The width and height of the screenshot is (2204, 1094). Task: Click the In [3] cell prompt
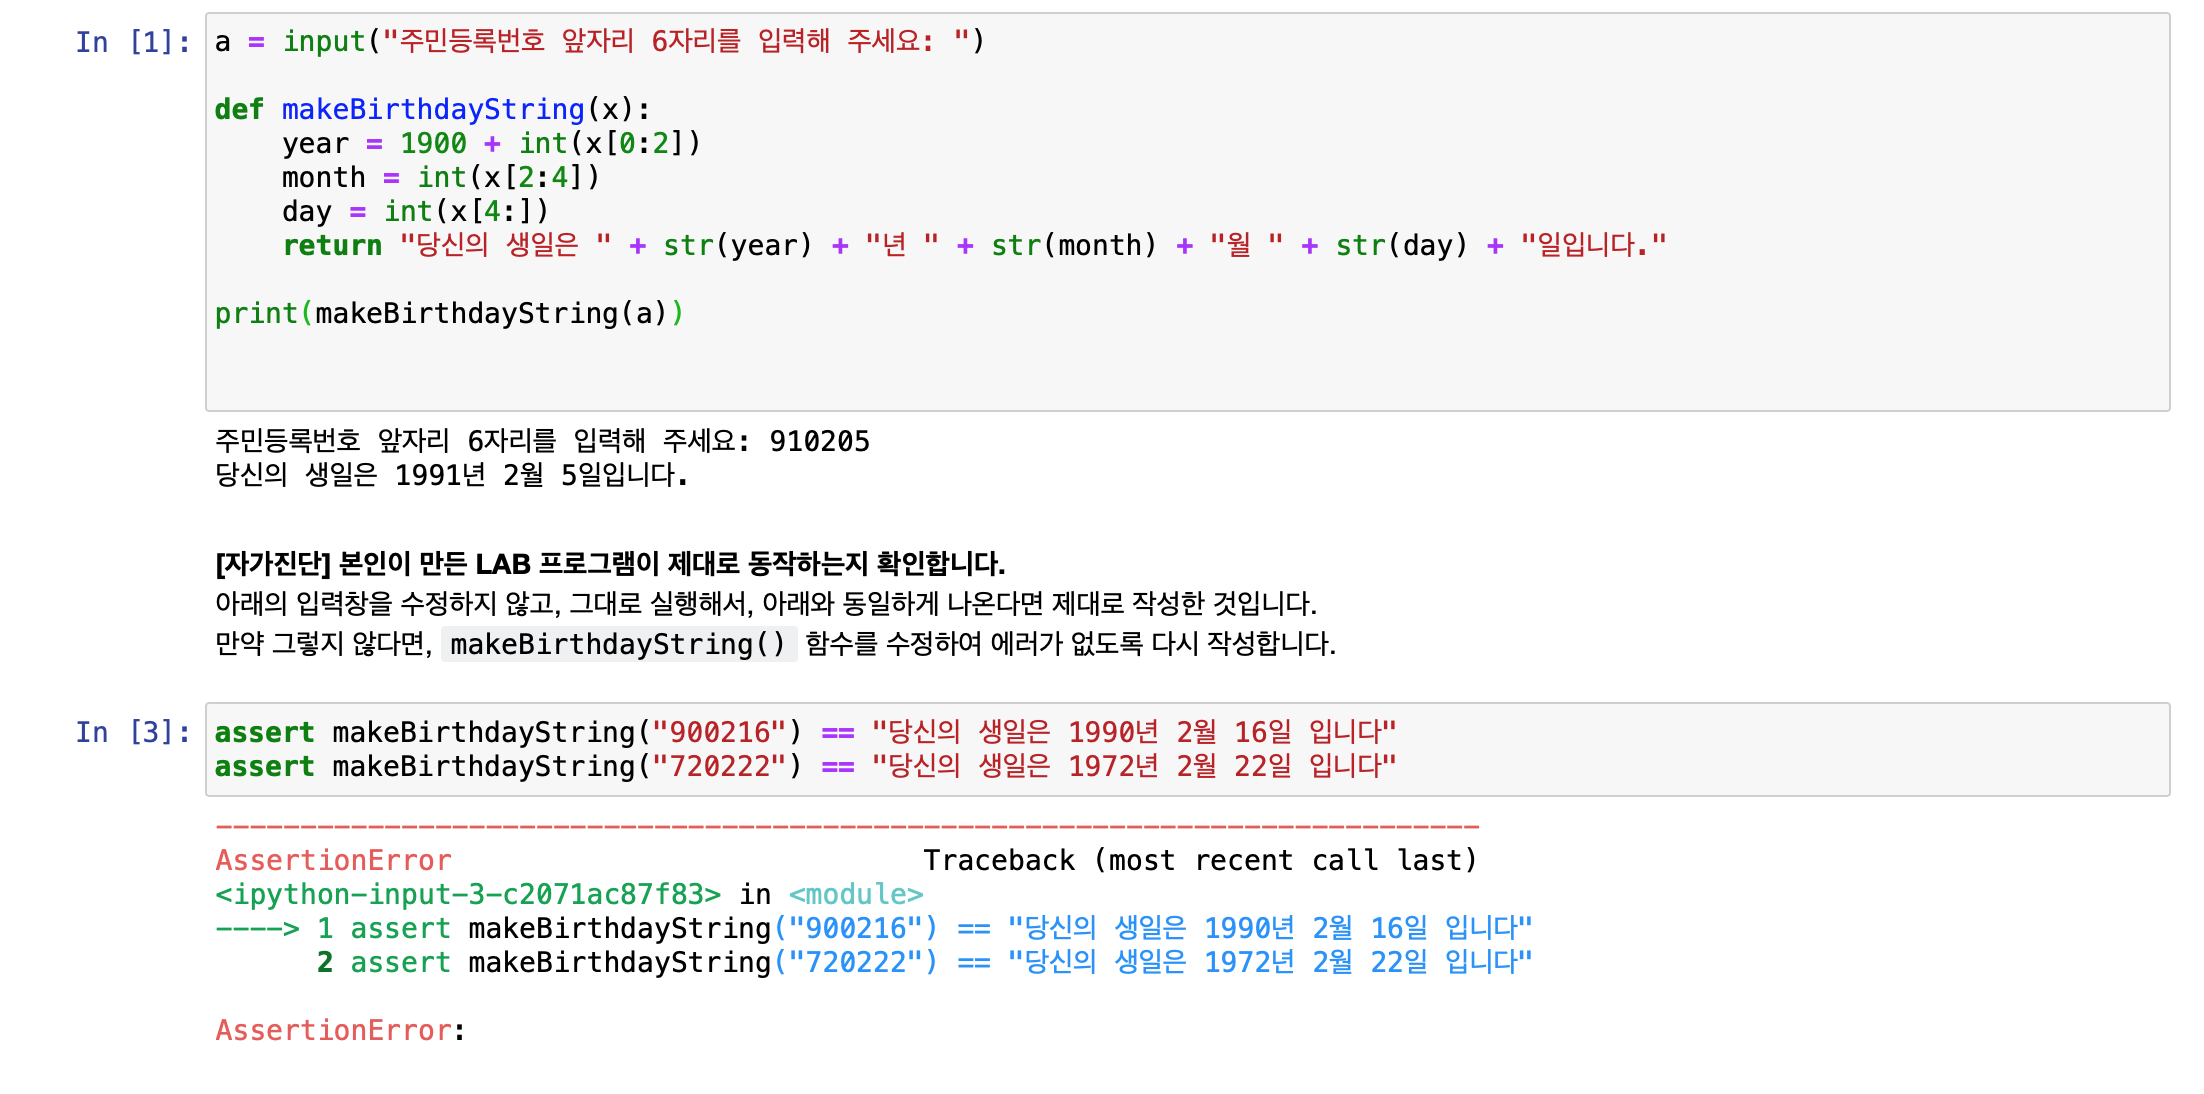coord(133,733)
